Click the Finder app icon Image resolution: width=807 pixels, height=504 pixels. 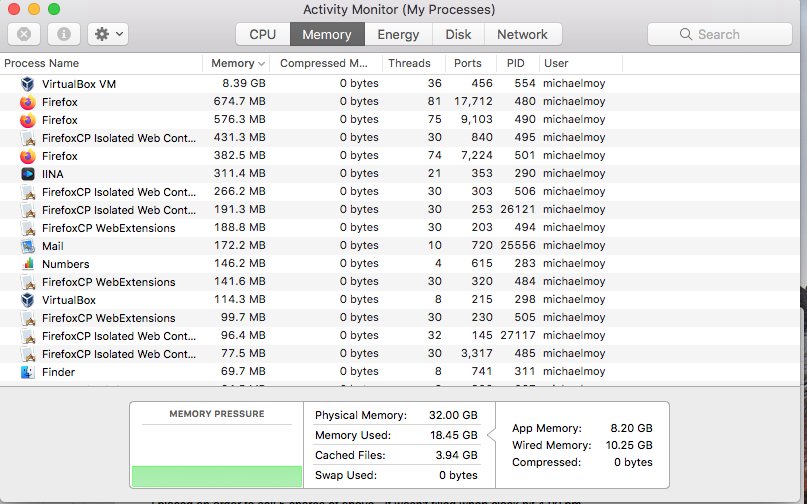pyautogui.click(x=28, y=372)
